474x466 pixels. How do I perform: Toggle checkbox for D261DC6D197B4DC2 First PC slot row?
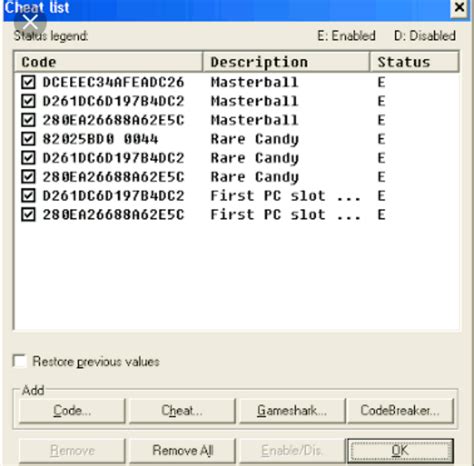[28, 196]
